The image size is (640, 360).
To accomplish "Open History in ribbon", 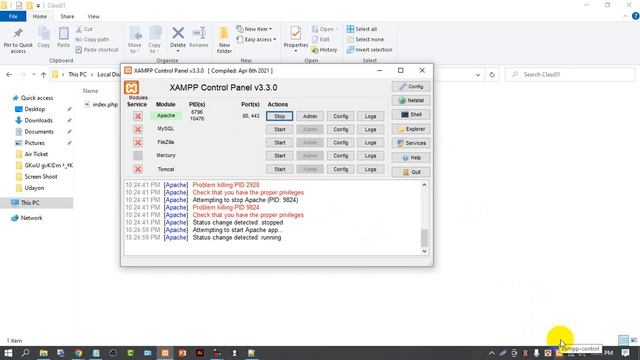I will point(324,50).
